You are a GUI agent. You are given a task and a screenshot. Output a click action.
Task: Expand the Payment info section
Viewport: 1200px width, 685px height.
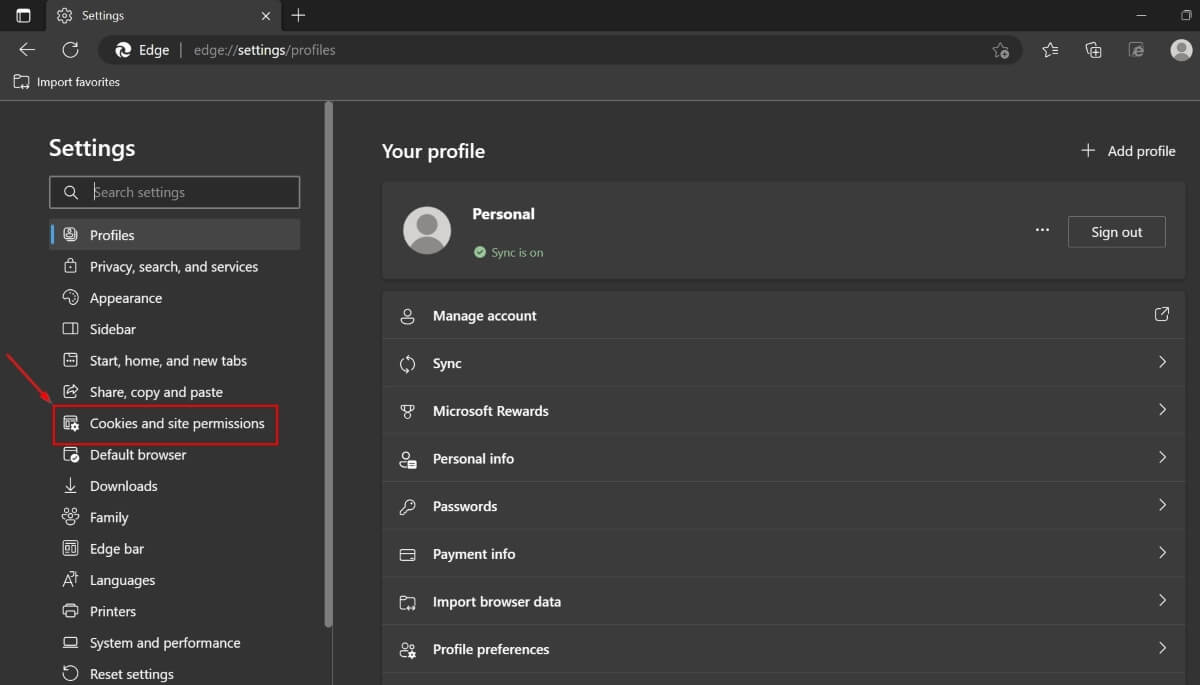(782, 553)
